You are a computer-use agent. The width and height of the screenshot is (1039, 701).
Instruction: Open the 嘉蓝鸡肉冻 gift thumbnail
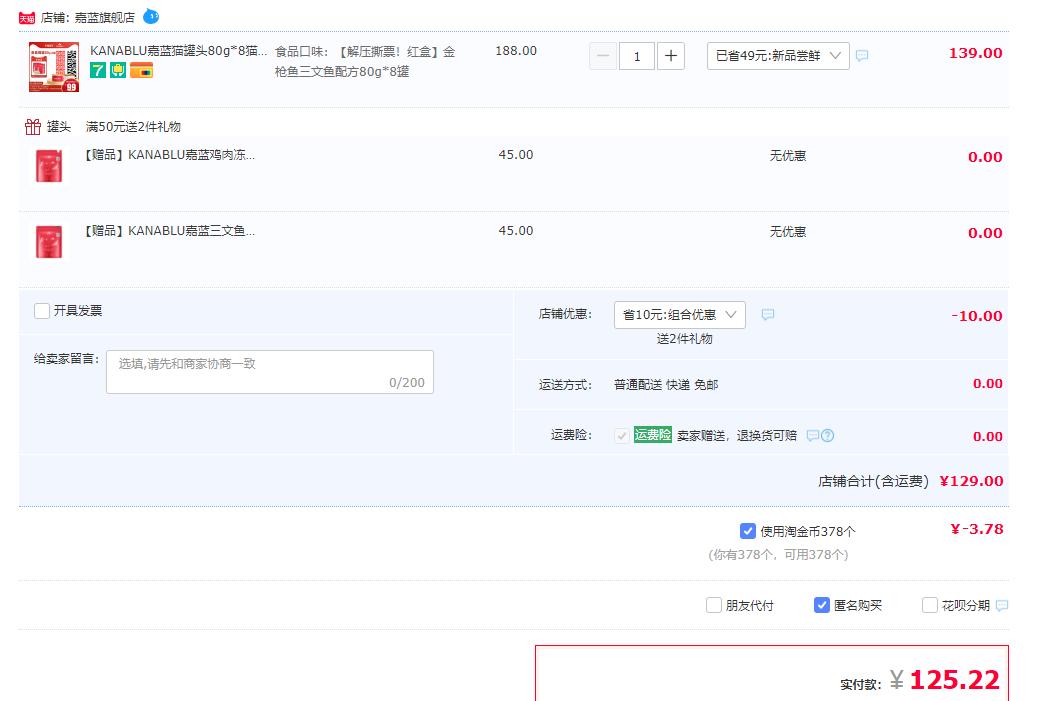click(49, 165)
